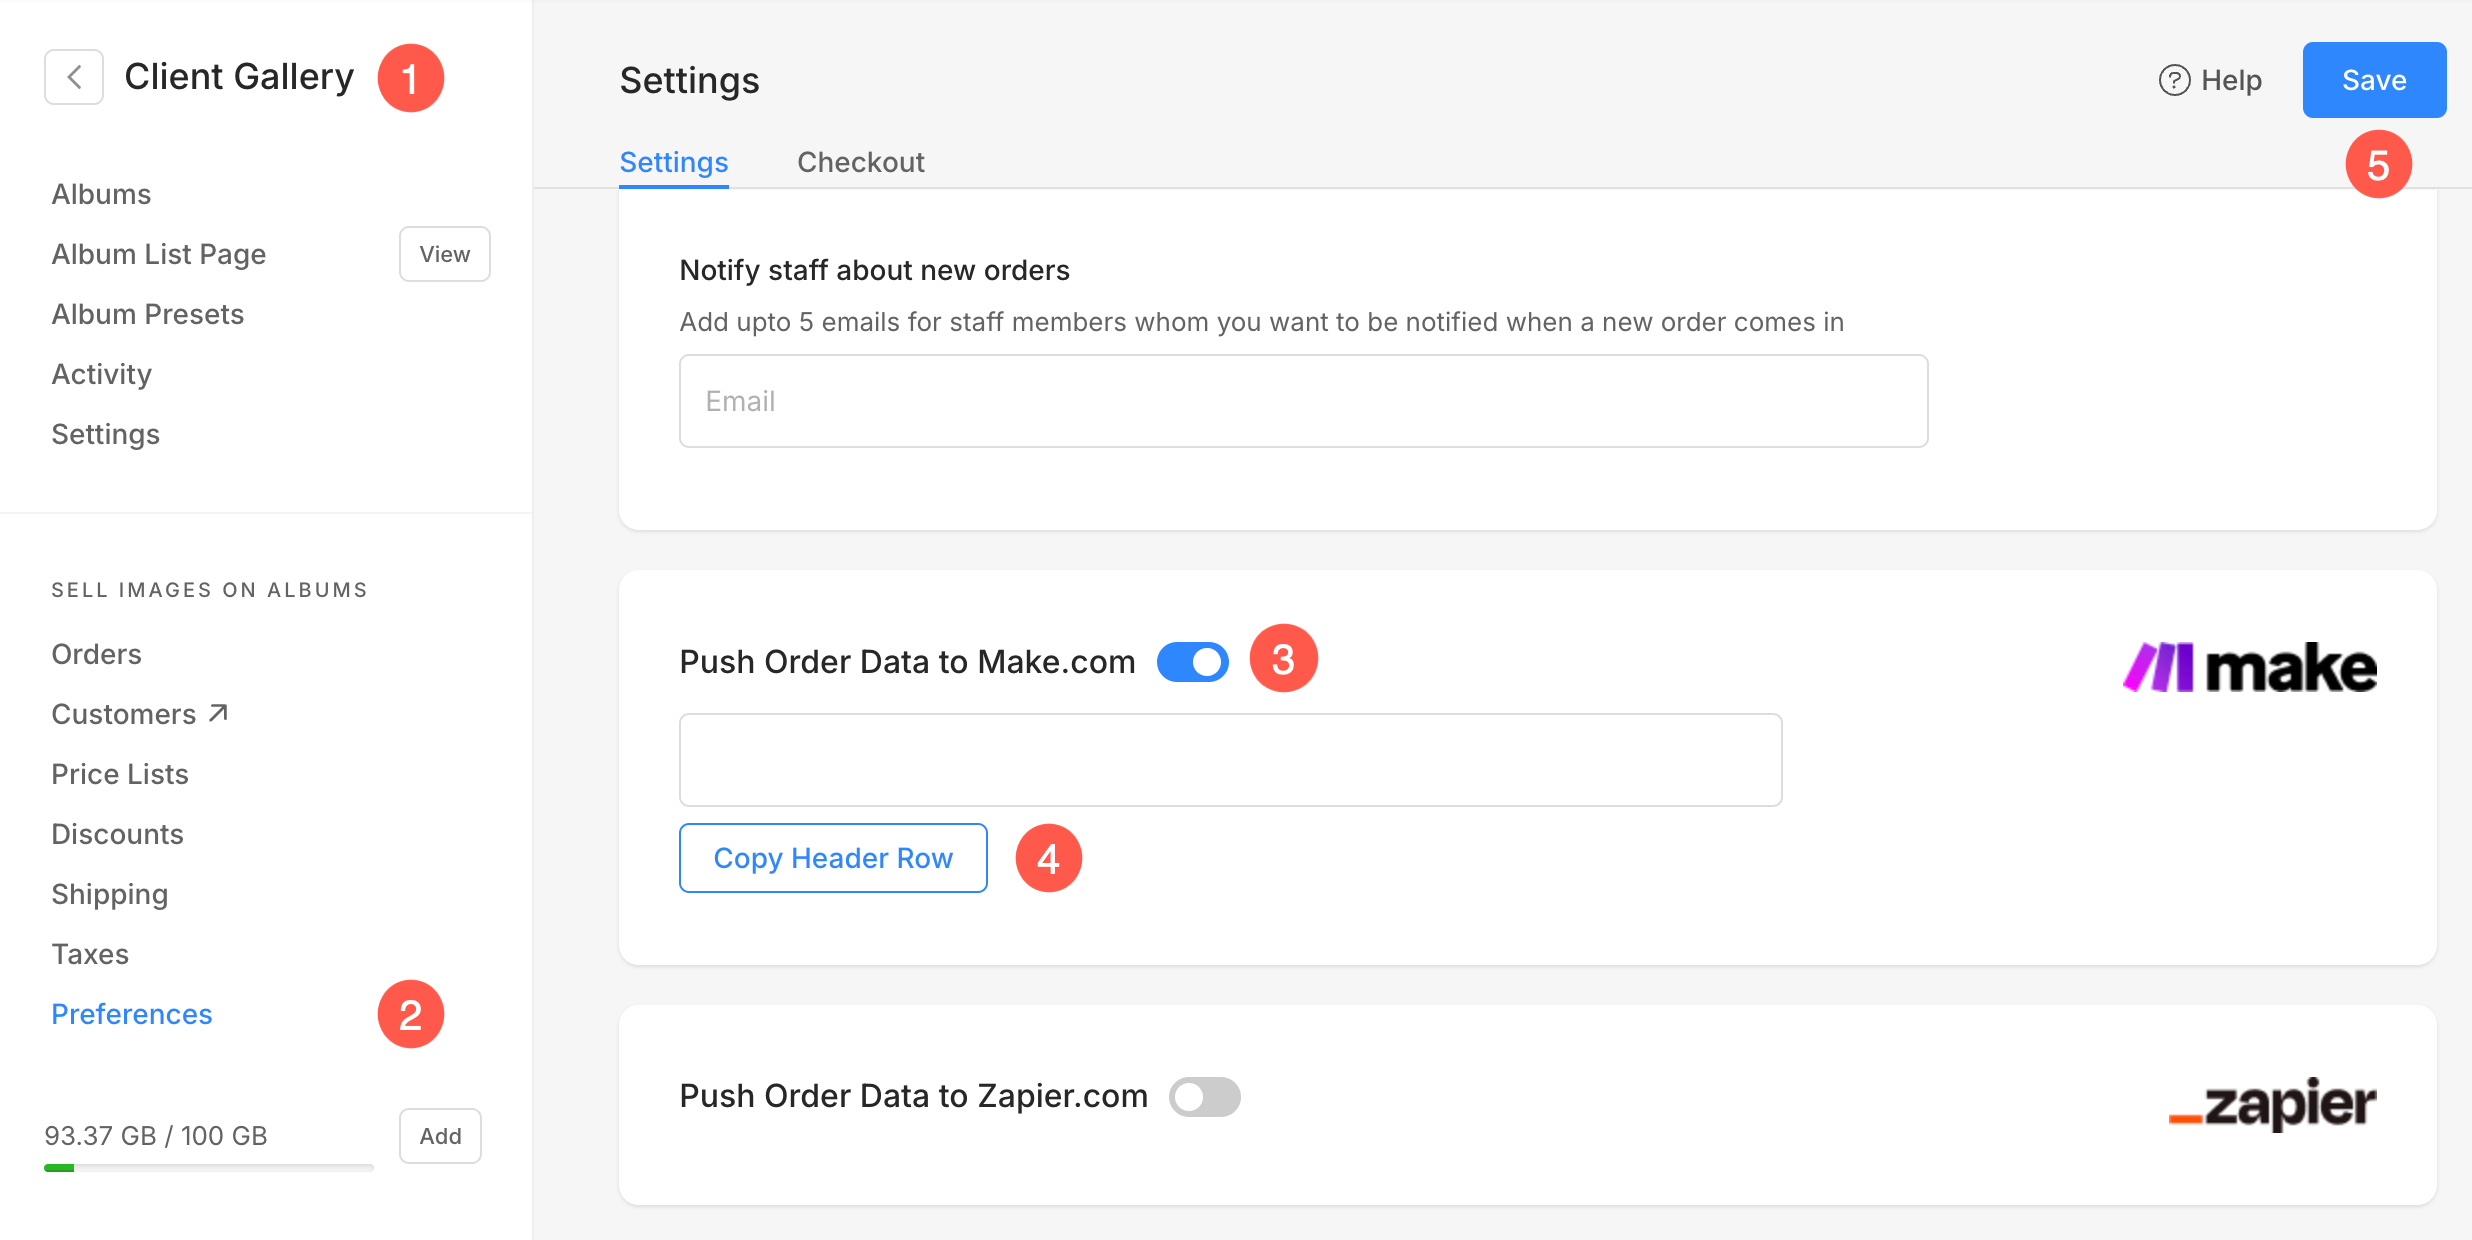Viewport: 2472px width, 1240px height.
Task: Click the back arrow beside Client Gallery
Action: pos(74,77)
